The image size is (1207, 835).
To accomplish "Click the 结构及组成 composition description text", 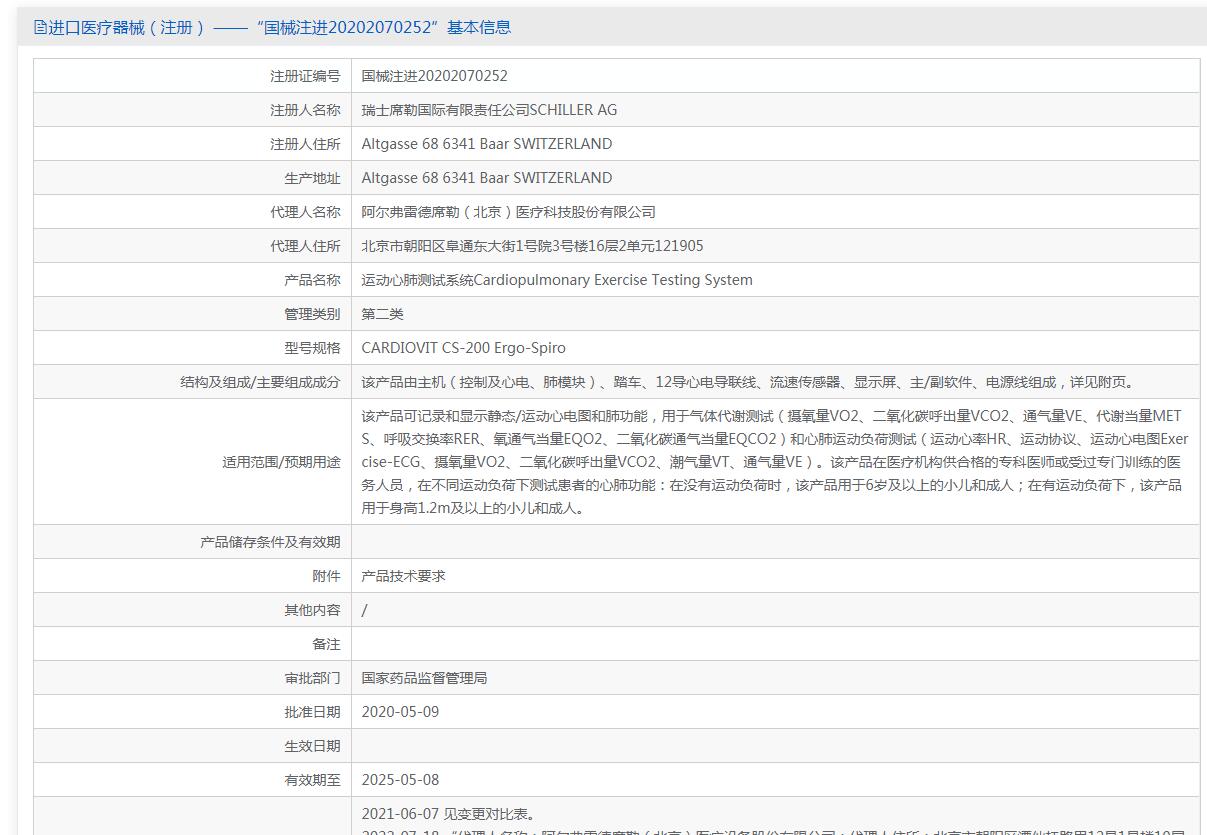I will click(747, 382).
